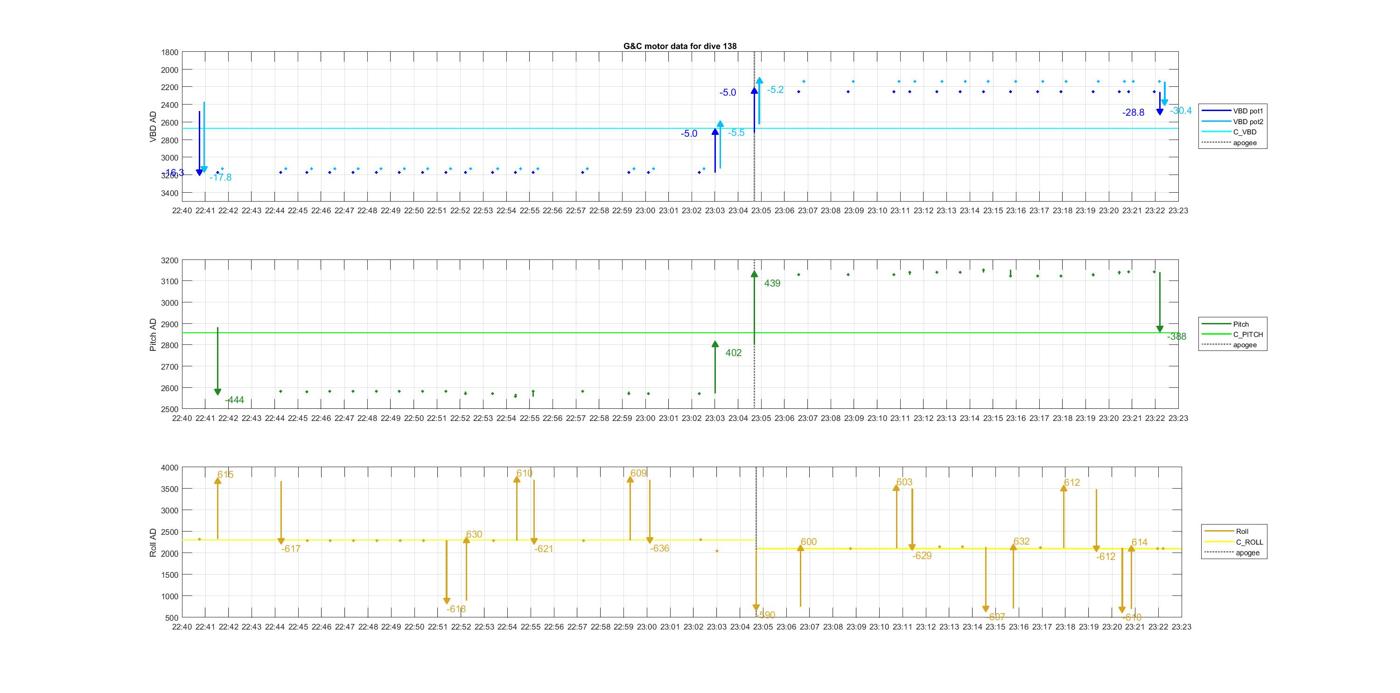Click the '22:40' time tick under VBD plot

(x=182, y=211)
